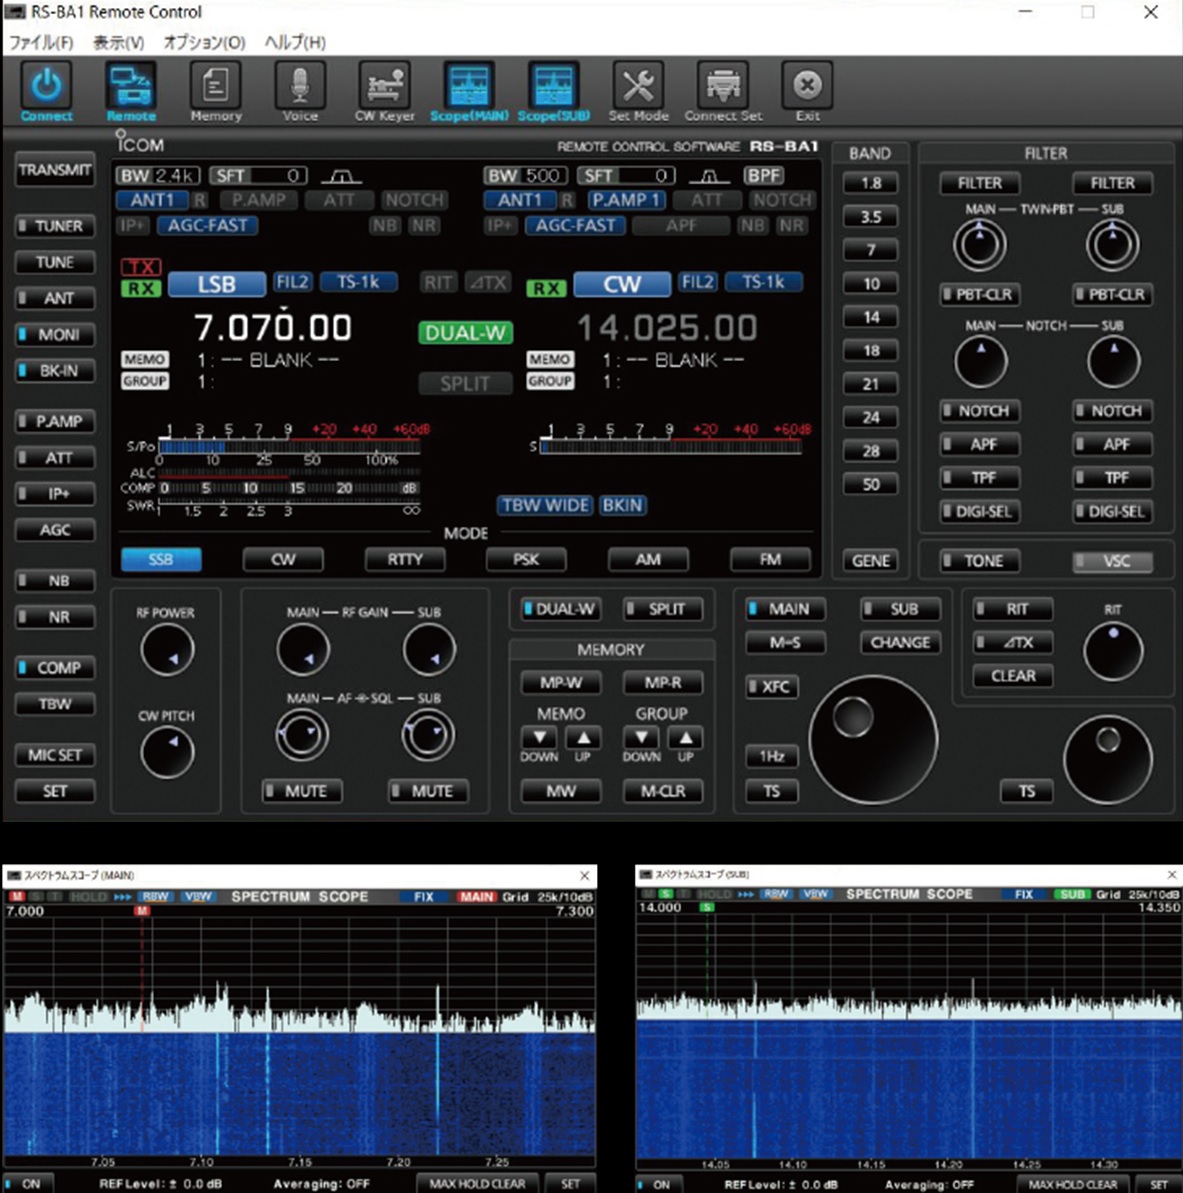Enable the DUAL-W dual watch toggle
1183x1193 pixels.
pyautogui.click(x=559, y=609)
